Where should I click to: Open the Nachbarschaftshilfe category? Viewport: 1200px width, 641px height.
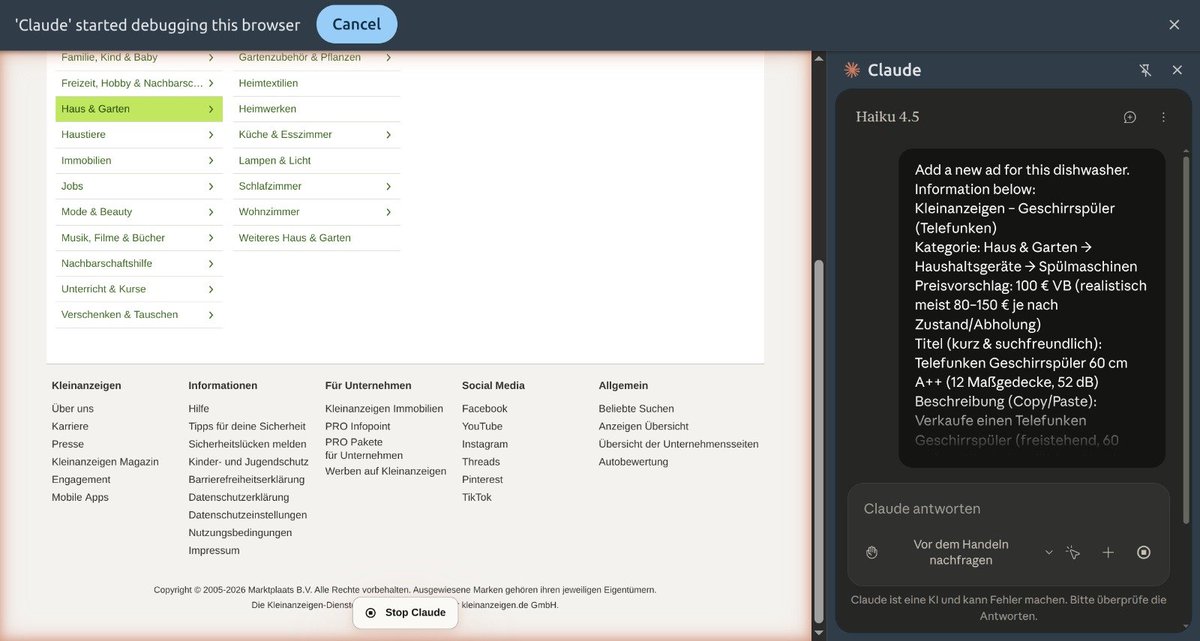point(139,263)
